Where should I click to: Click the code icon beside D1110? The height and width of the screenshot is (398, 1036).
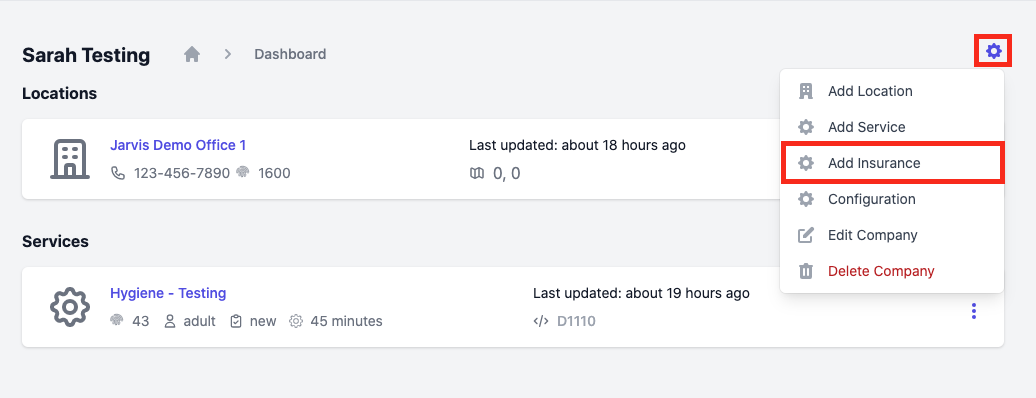pos(540,321)
